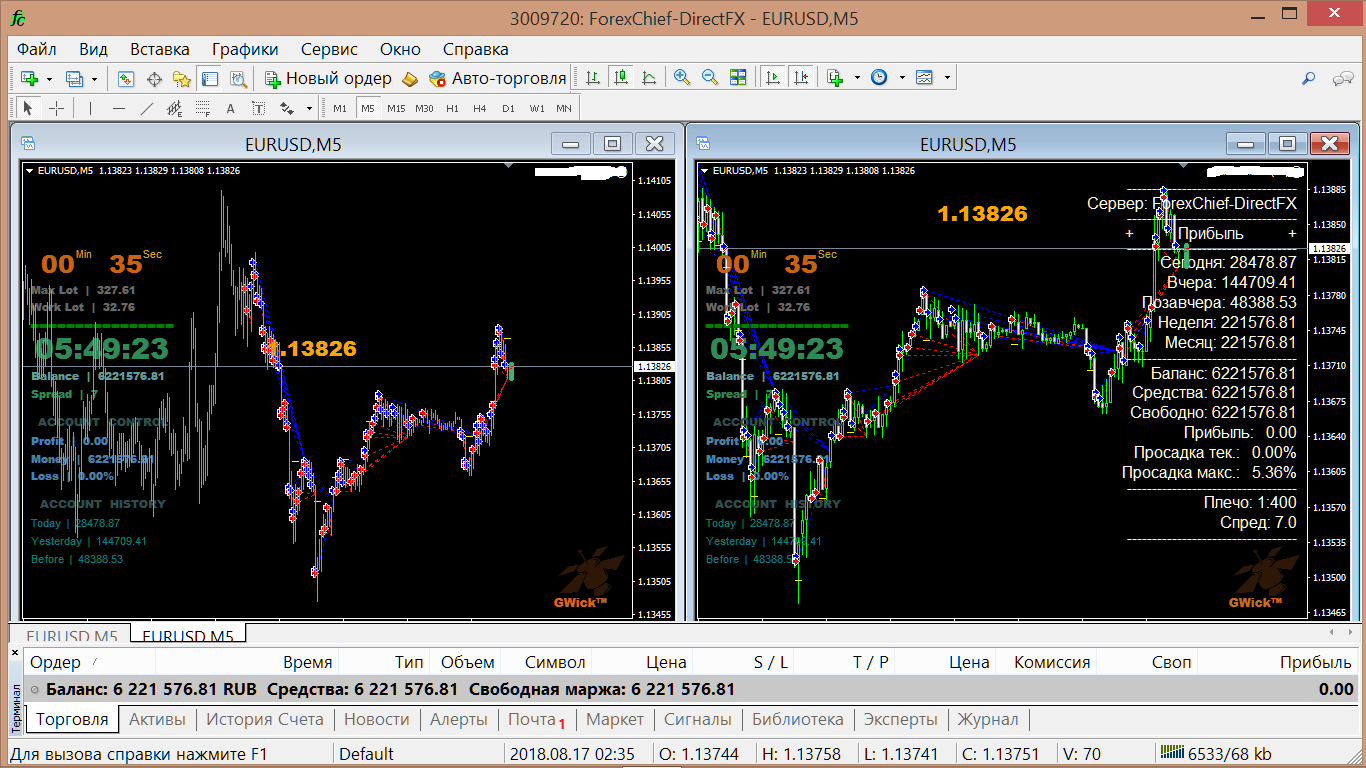Tile chart windows icon

point(738,78)
